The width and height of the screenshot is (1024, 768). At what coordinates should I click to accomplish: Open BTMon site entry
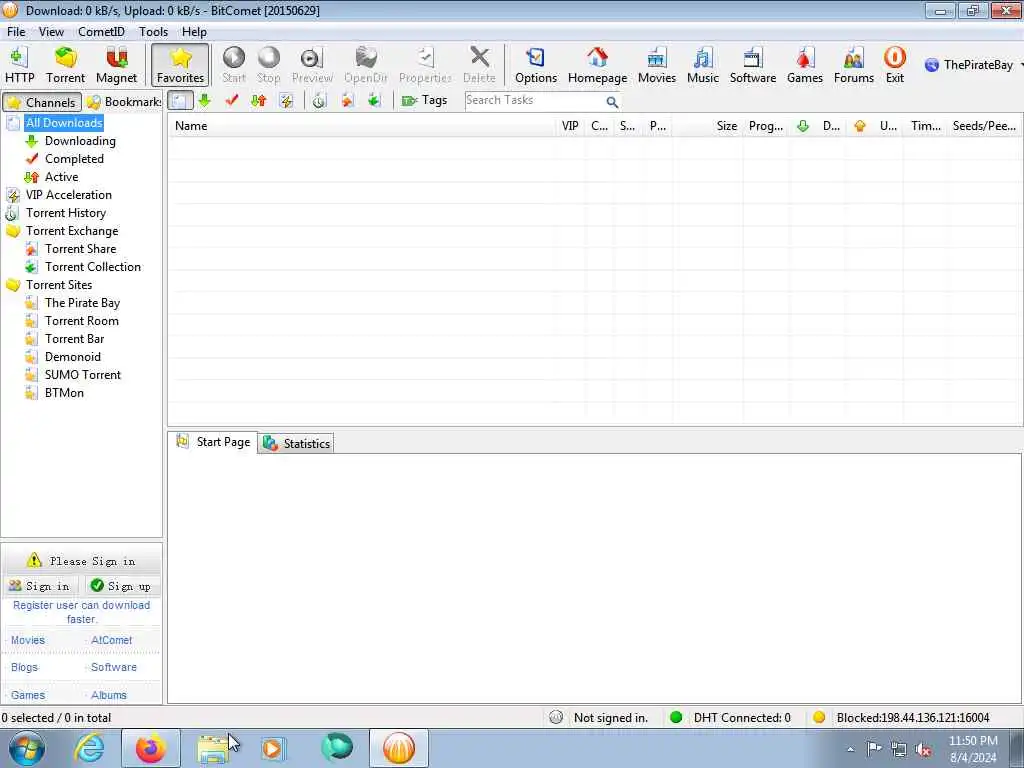[x=64, y=392]
